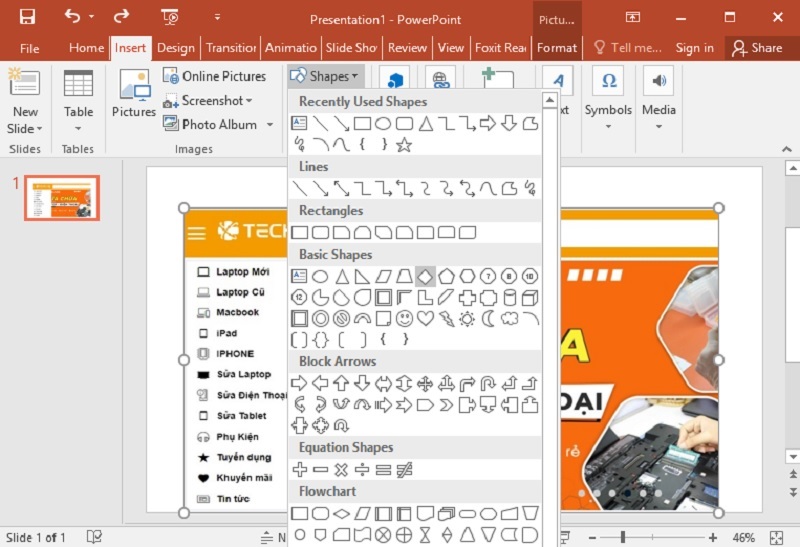Select the quad arrow block arrow shape
The width and height of the screenshot is (800, 547).
(425, 383)
